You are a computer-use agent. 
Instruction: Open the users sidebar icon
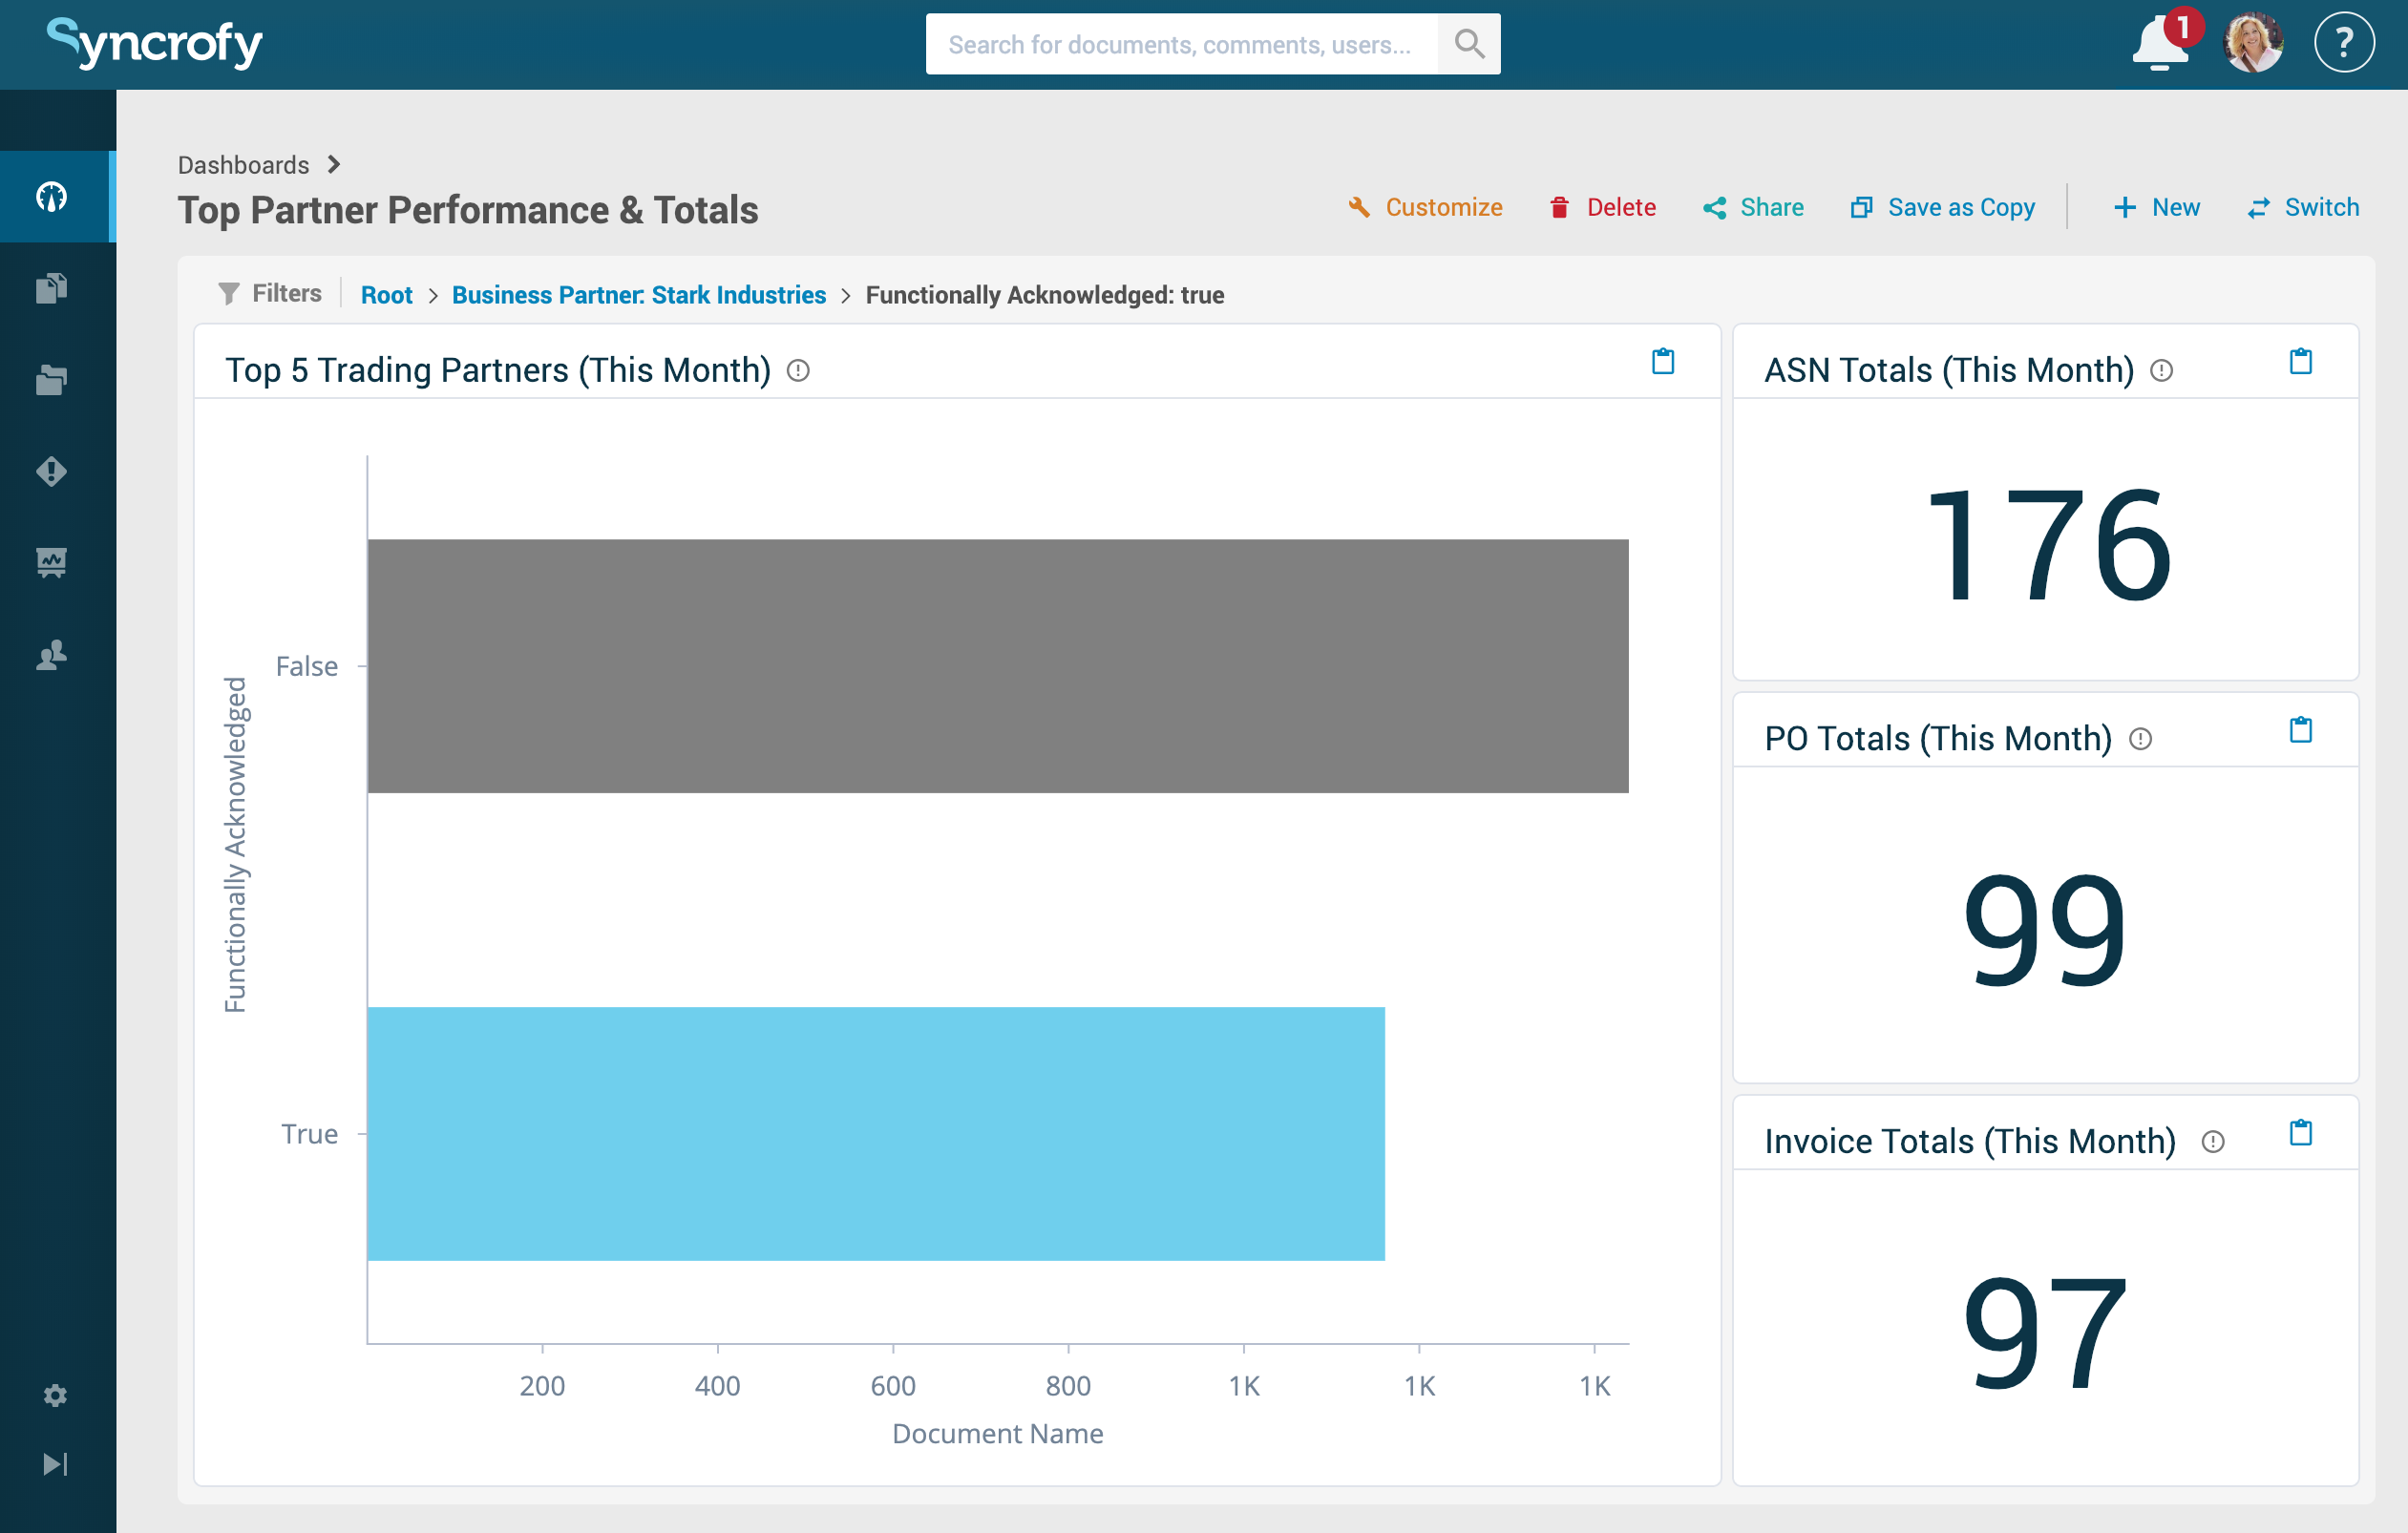coord(52,655)
